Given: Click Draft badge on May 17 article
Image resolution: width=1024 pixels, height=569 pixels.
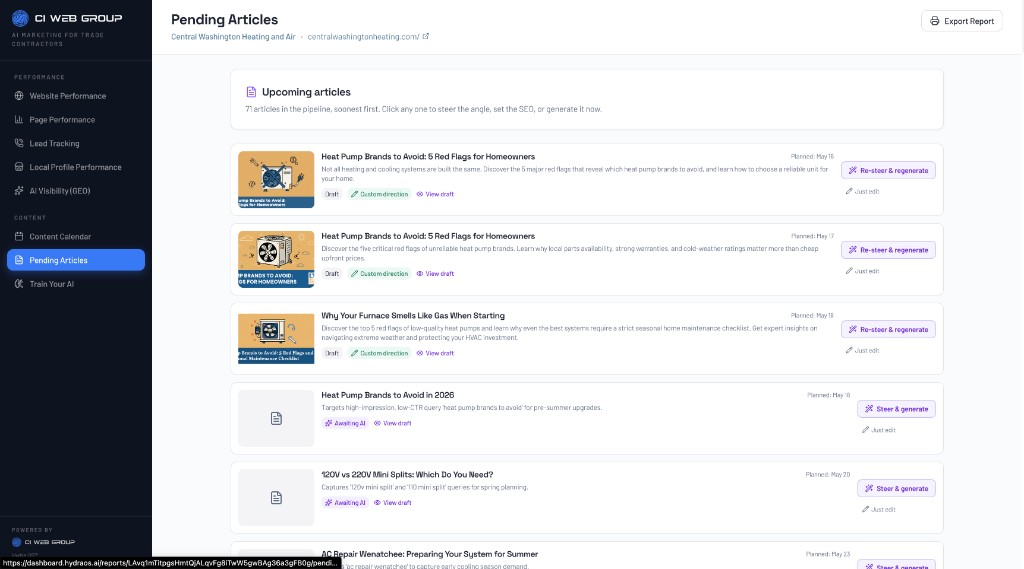Looking at the screenshot, I should pyautogui.click(x=332, y=274).
